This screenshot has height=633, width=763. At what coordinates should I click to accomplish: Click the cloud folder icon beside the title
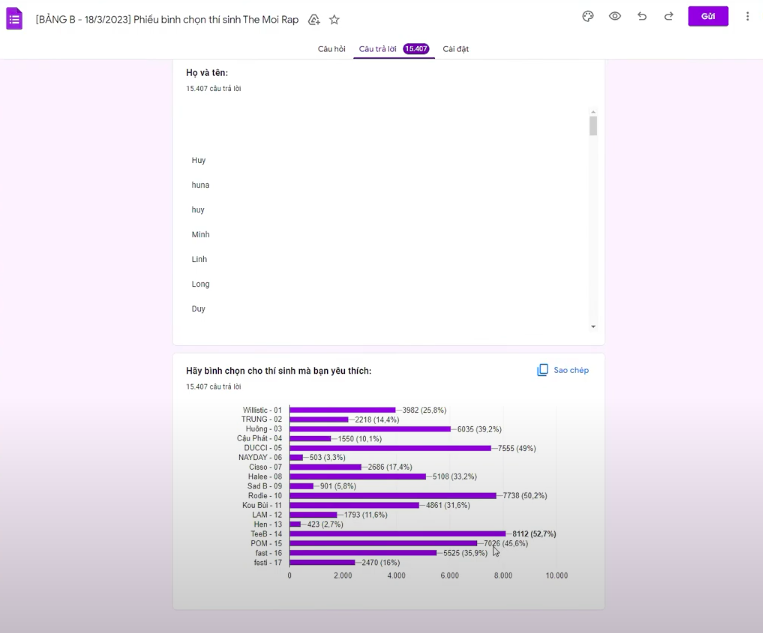click(x=314, y=19)
